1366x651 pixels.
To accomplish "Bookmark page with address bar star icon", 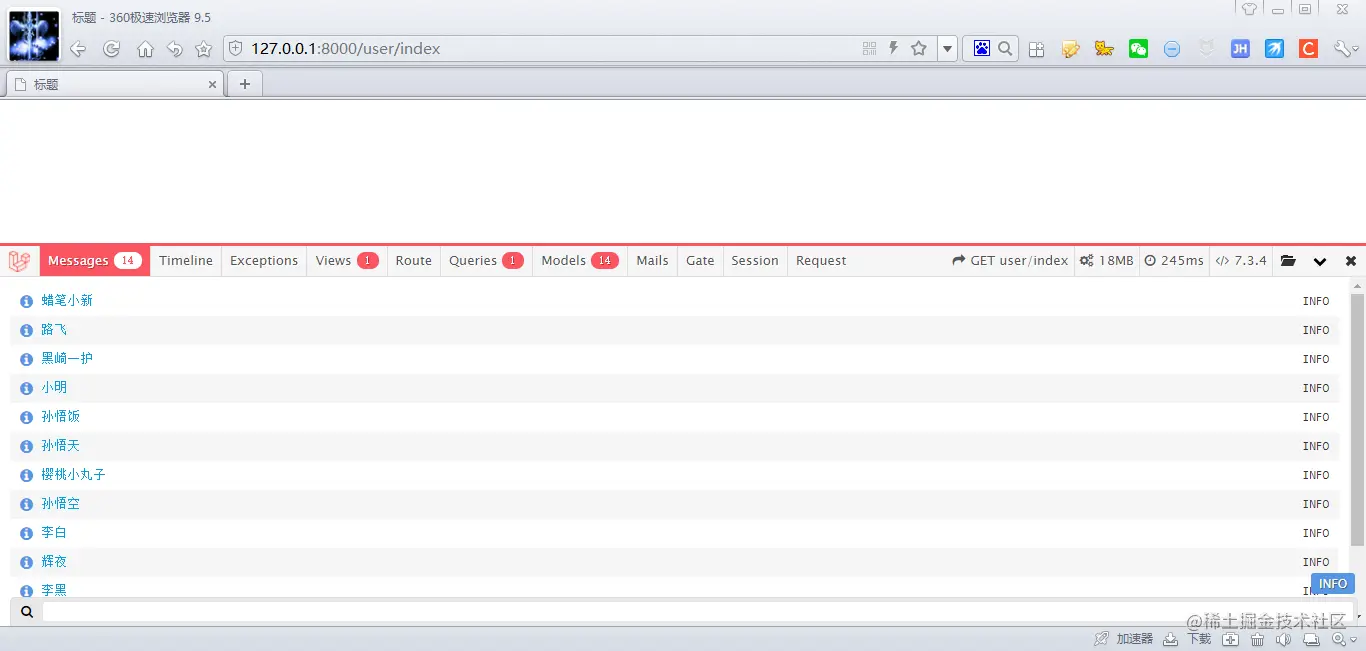I will [919, 48].
